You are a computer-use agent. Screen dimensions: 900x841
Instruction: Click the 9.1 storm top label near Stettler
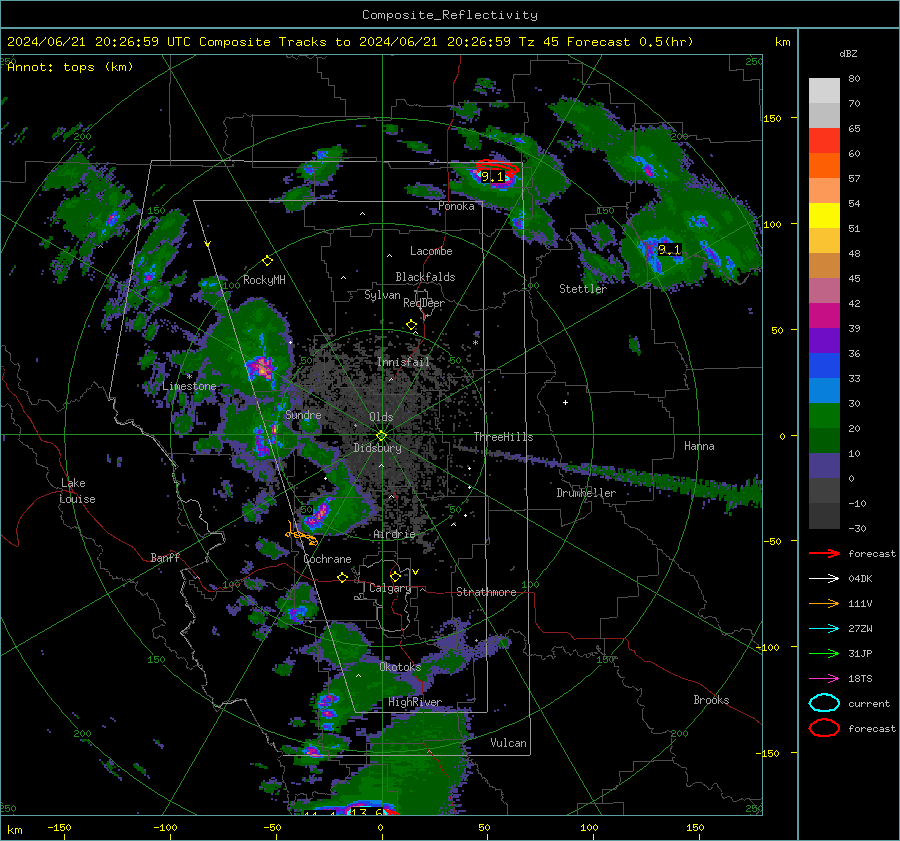click(669, 250)
